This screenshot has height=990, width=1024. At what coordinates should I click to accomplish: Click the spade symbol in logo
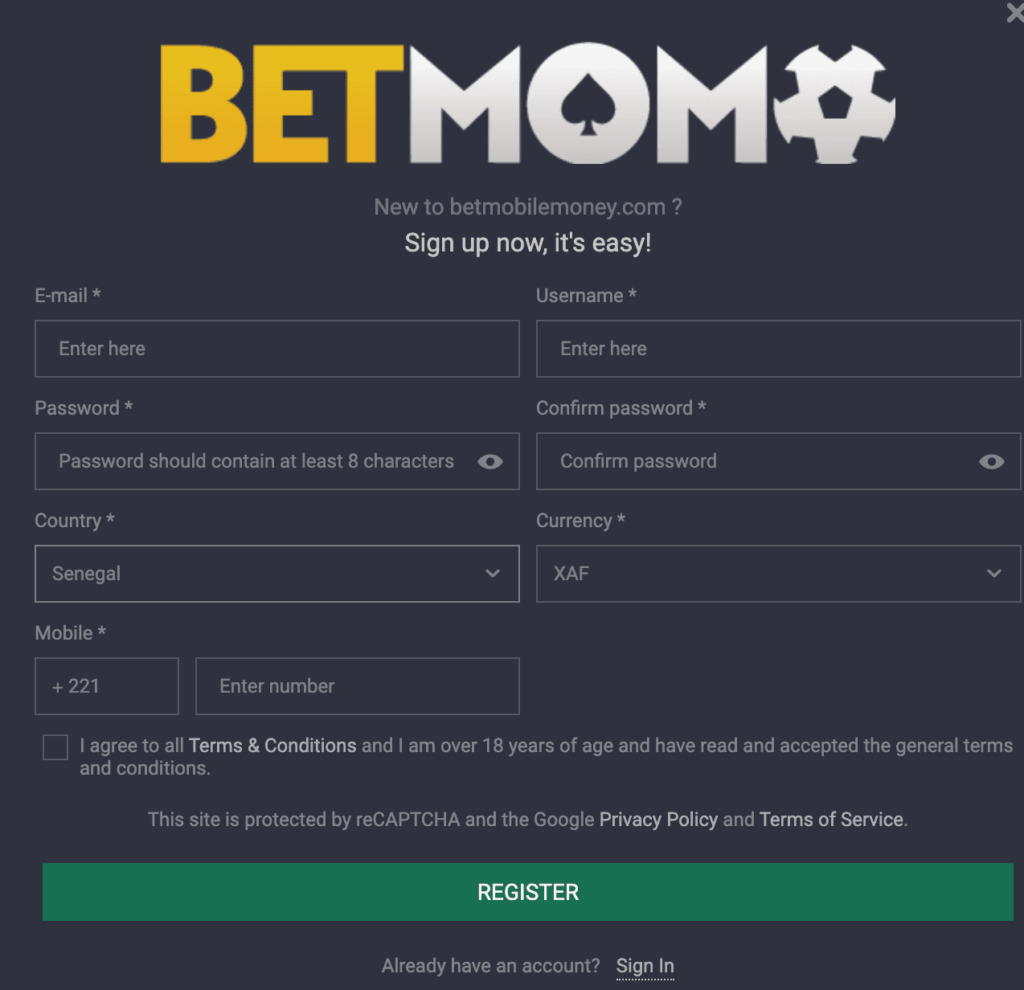pyautogui.click(x=588, y=104)
